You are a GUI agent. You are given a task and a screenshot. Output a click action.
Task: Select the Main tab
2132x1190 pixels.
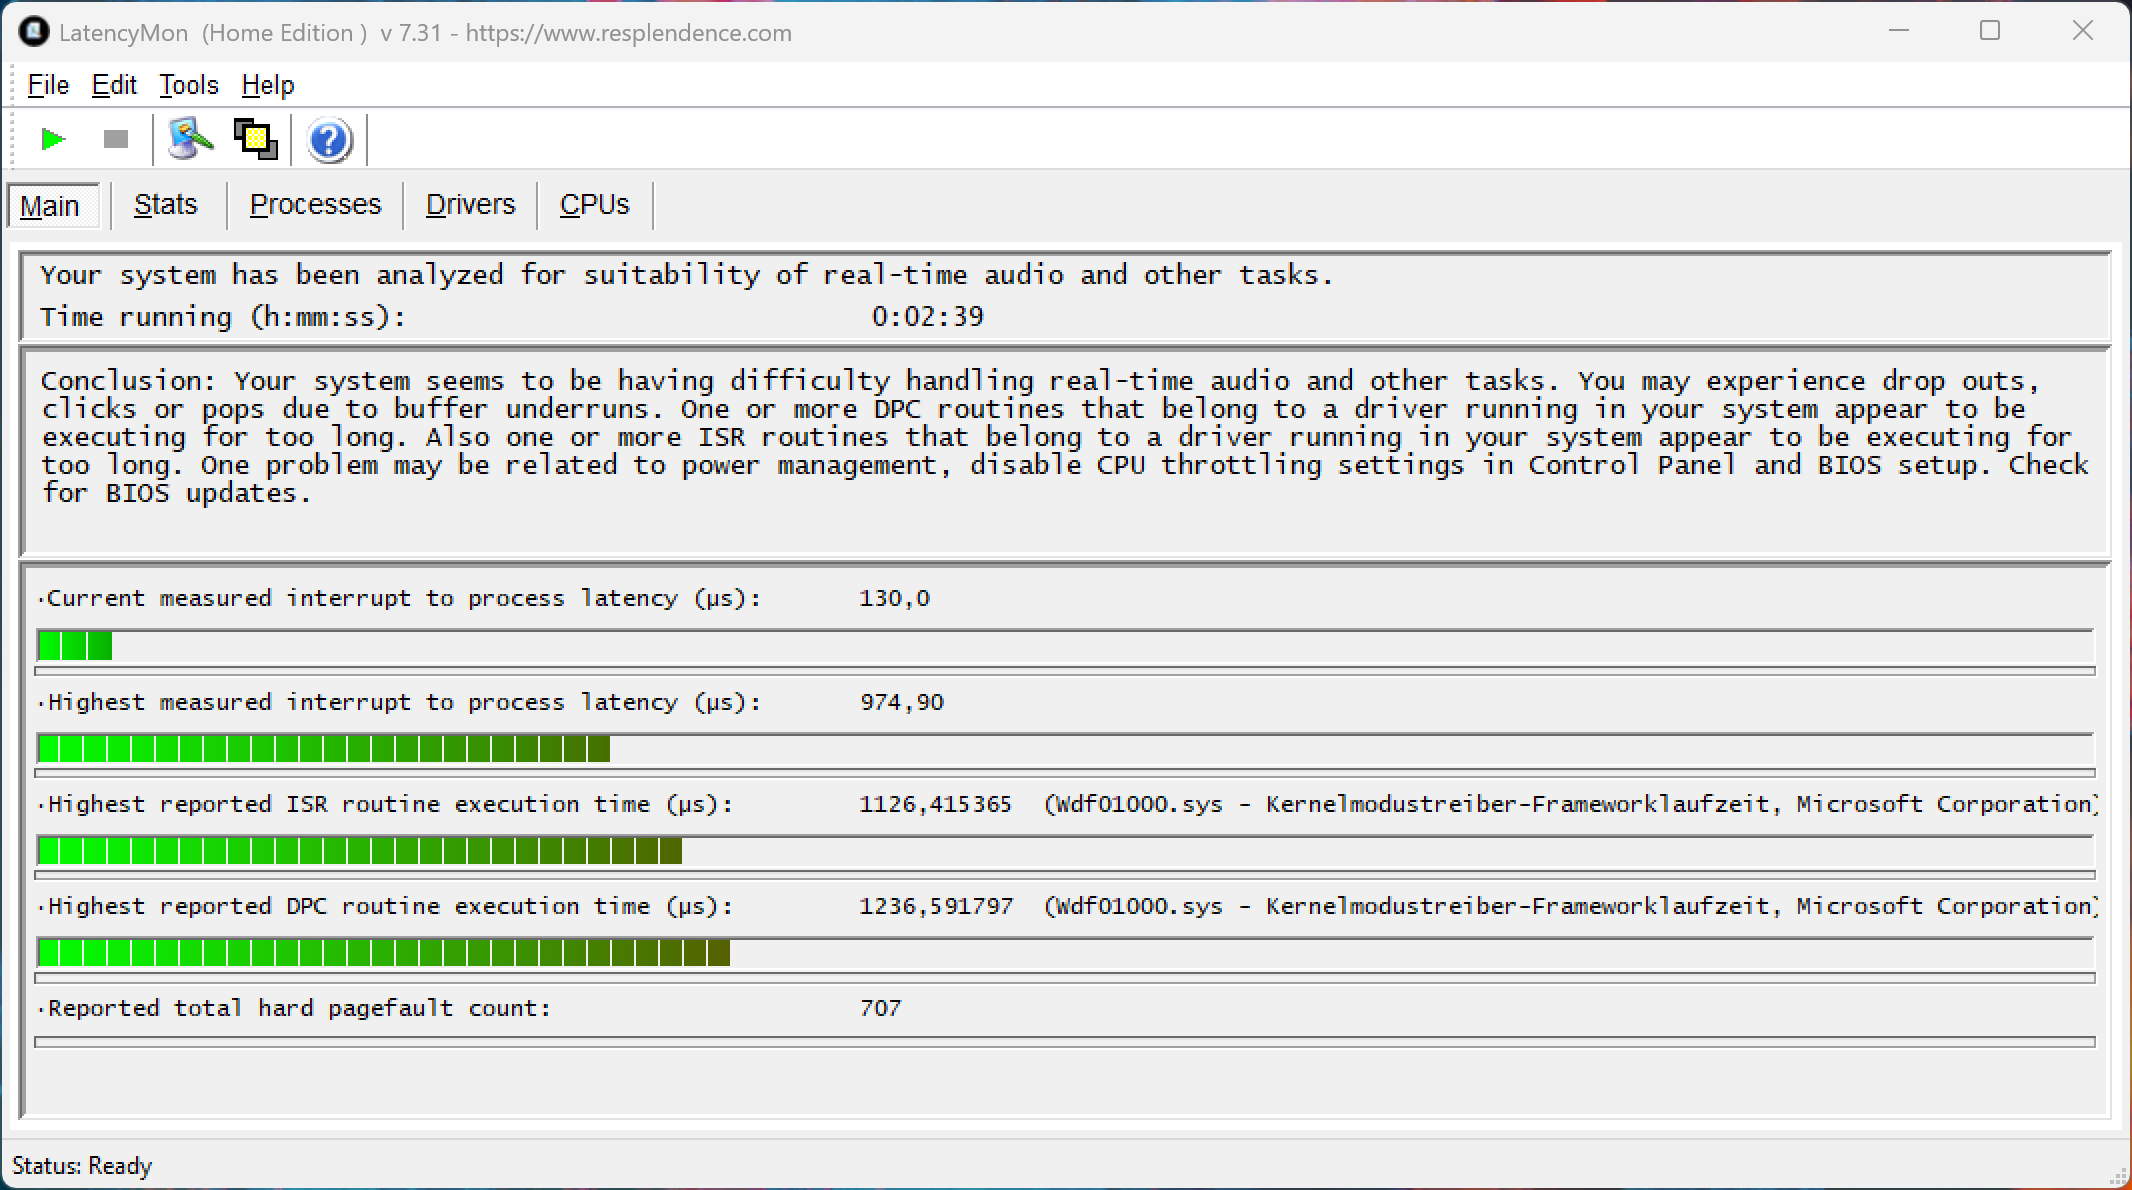(50, 206)
